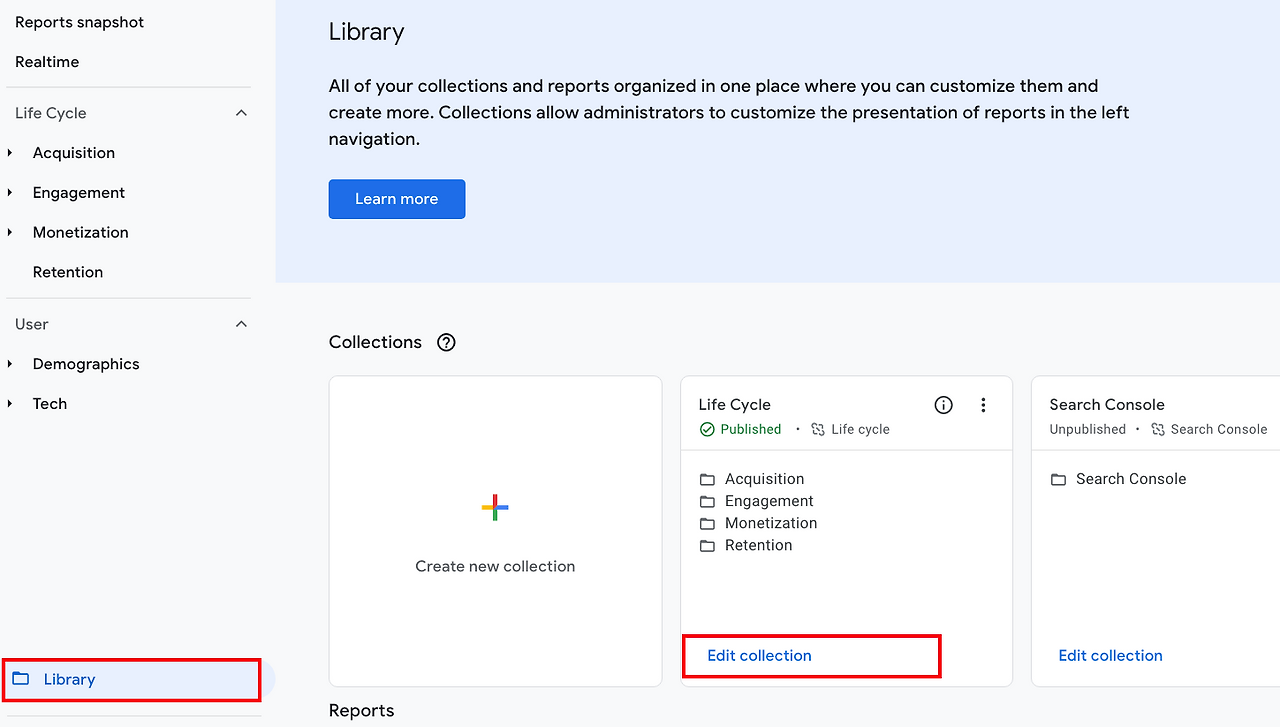The width and height of the screenshot is (1280, 727).
Task: Open the Library folder icon in sidebar
Action: click(x=20, y=679)
